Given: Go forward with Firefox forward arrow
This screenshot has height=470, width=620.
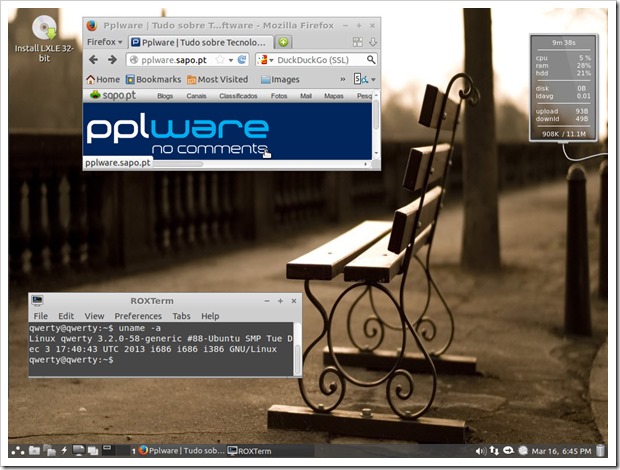Looking at the screenshot, I should point(113,60).
